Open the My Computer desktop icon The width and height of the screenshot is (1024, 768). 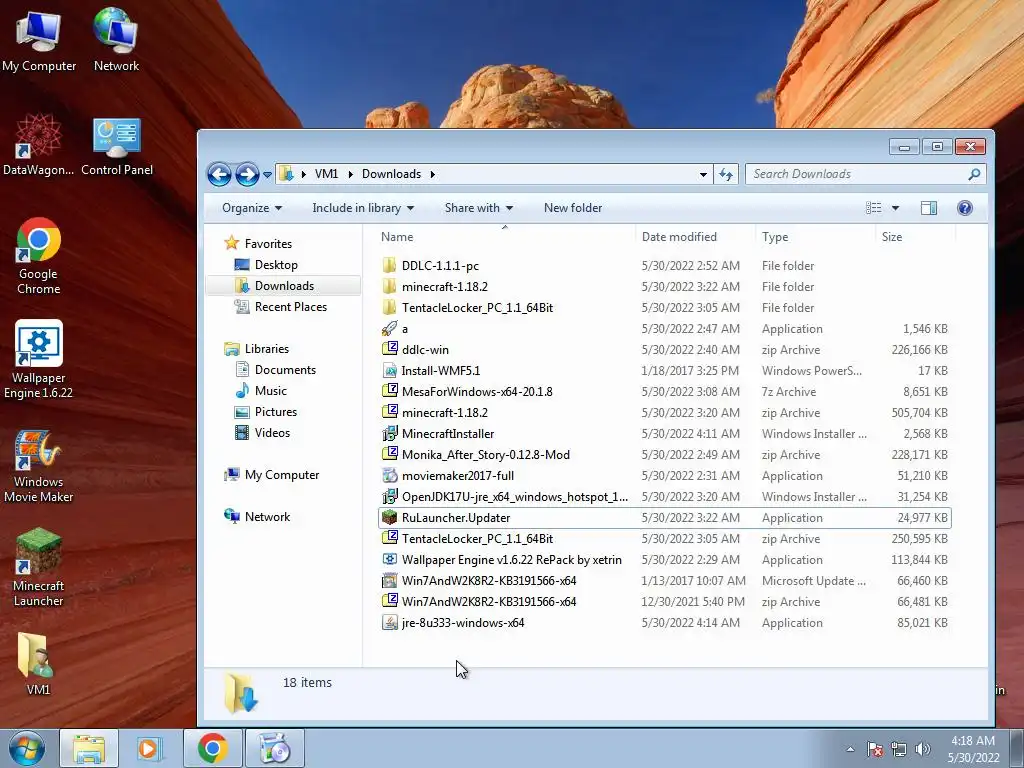click(39, 40)
